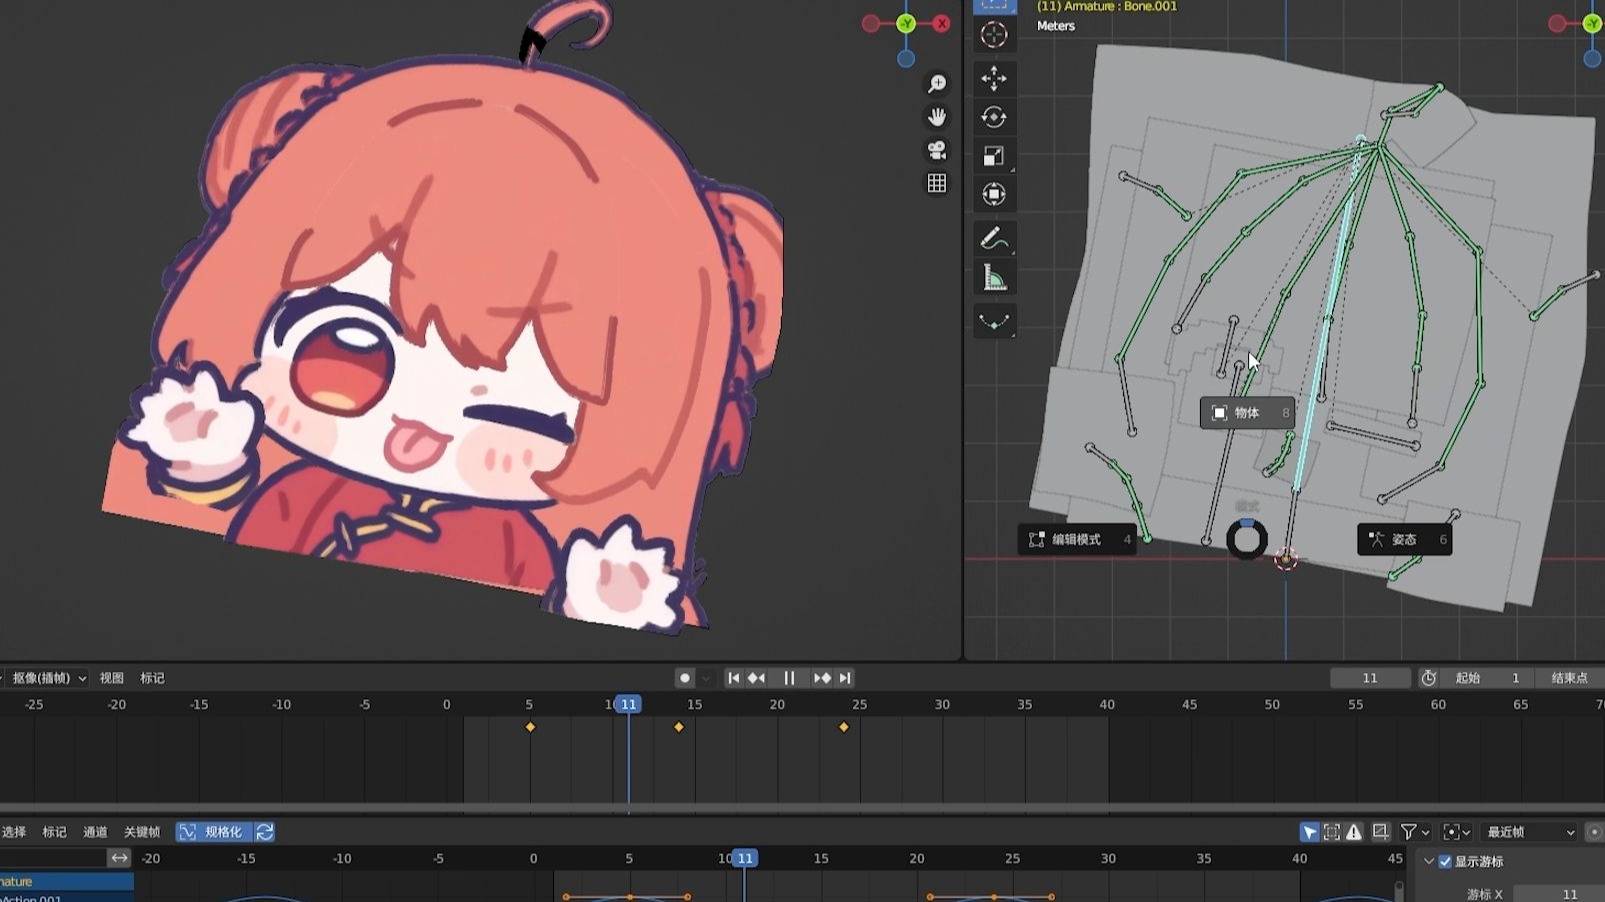Screen dimensions: 1605x902
Task: Click the channel search swap arrow icon
Action: 119,858
